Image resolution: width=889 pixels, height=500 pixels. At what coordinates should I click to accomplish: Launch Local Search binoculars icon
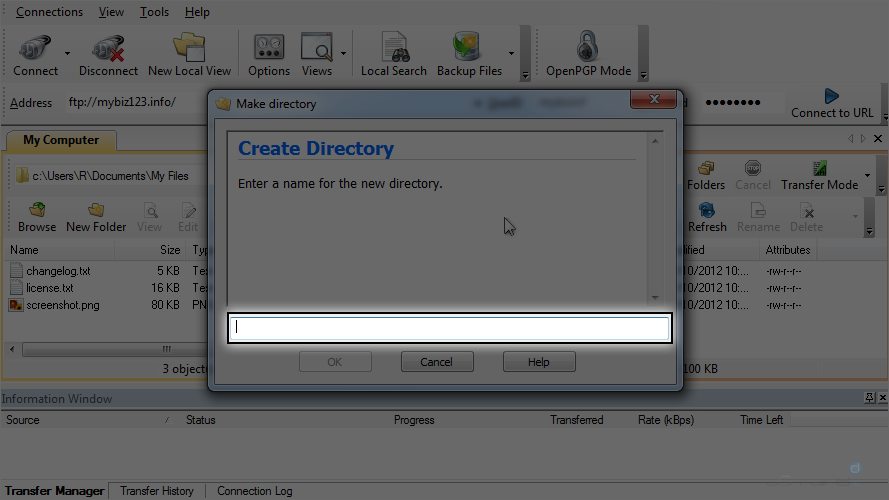[393, 50]
